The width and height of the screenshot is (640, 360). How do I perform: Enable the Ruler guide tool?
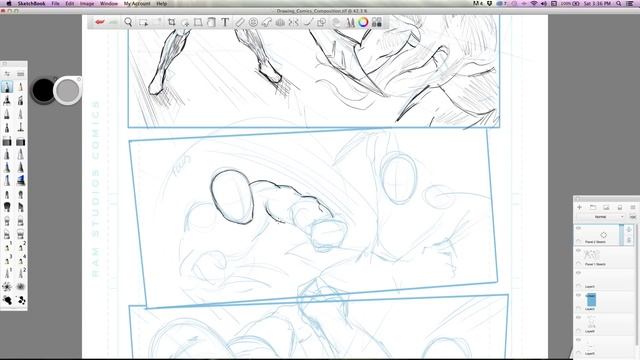tap(240, 22)
